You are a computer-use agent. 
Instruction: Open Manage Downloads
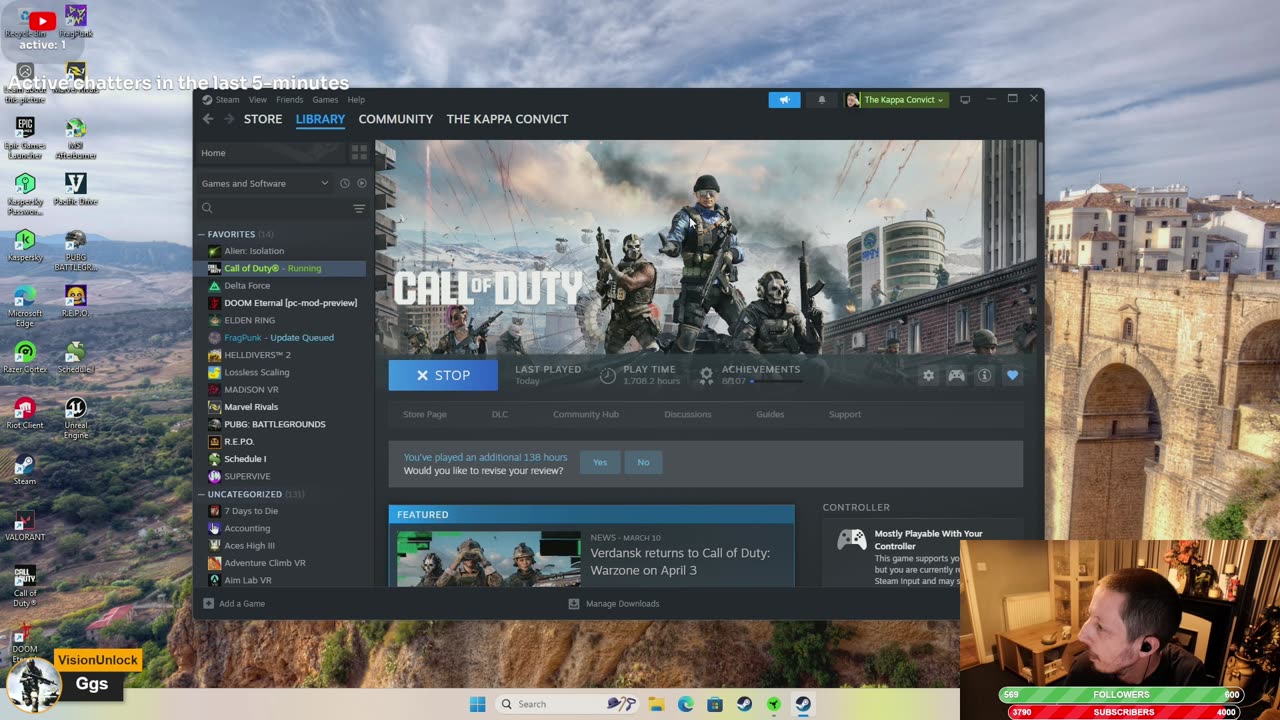point(613,604)
